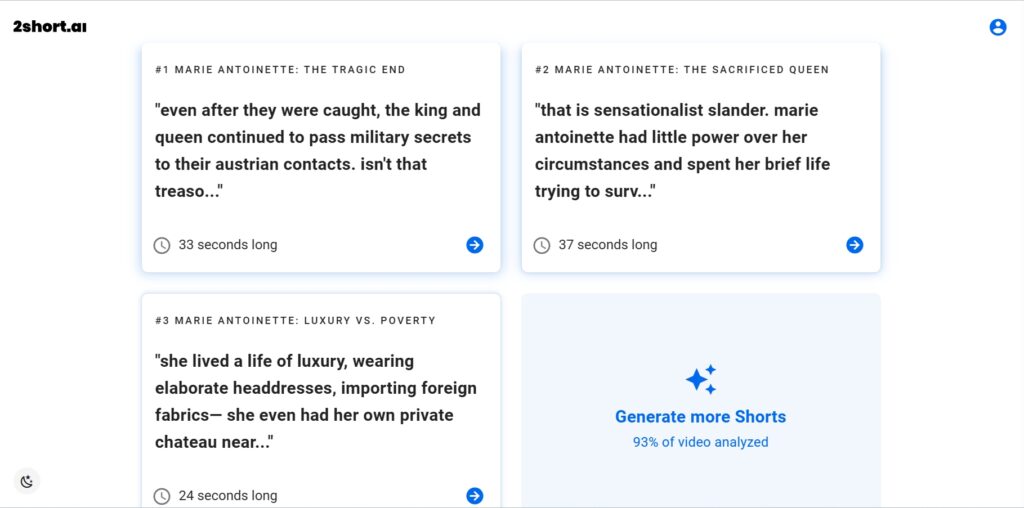This screenshot has width=1024, height=508.
Task: Select The Sacrificed Queen card title
Action: pyautogui.click(x=682, y=70)
